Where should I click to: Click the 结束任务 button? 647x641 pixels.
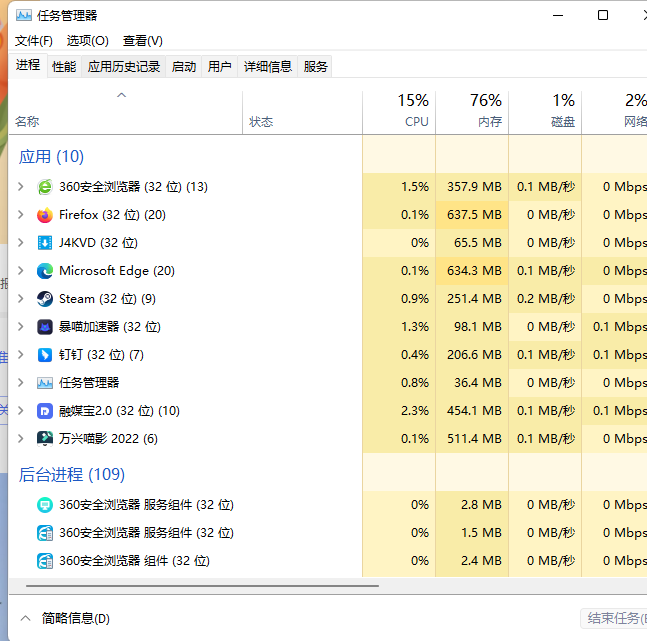614,618
